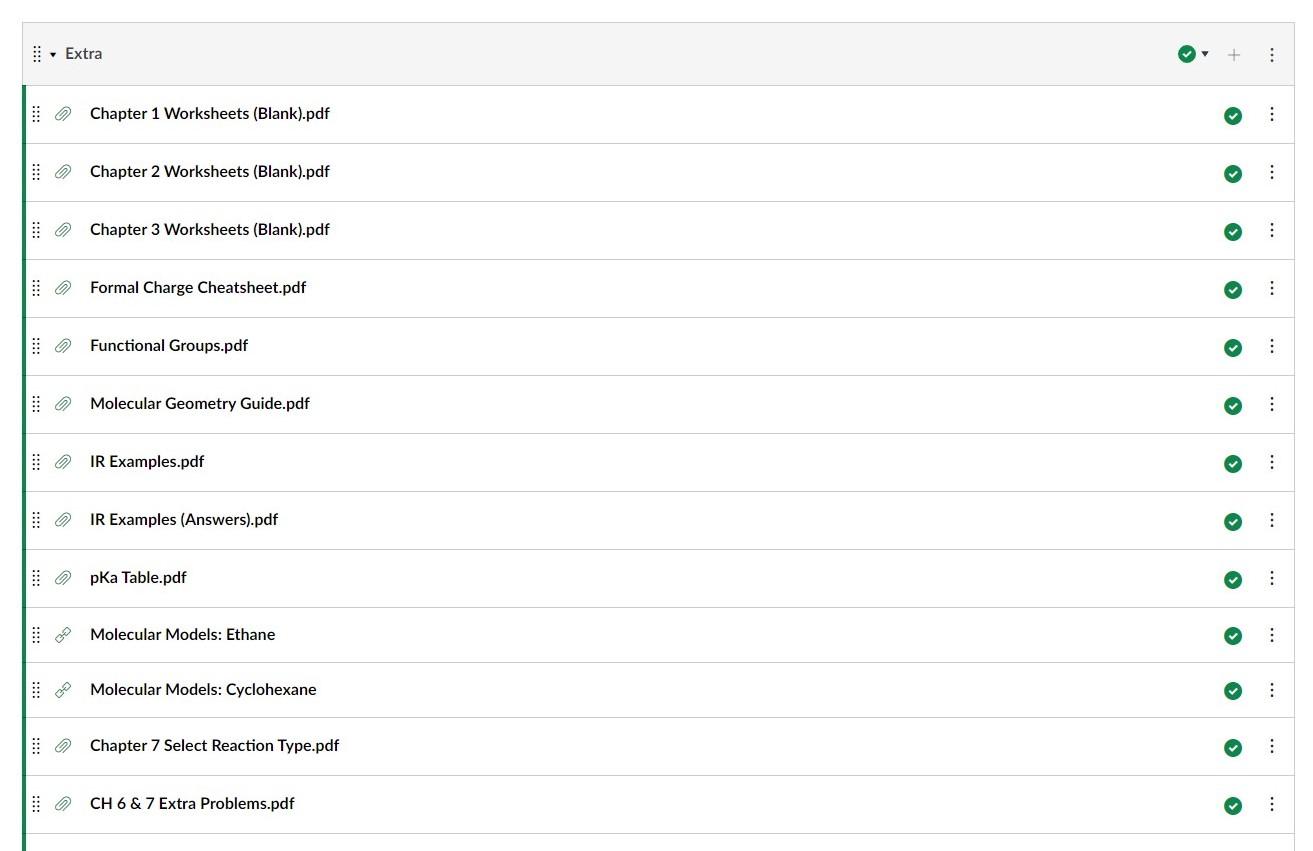1313x851 pixels.
Task: Toggle published status of Chapter 2 Worksheets (Blank).pdf
Action: tap(1233, 174)
